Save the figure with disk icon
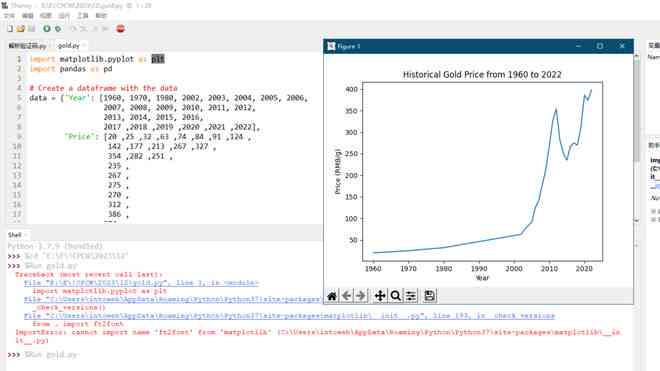Viewport: 660px width, 371px height. click(429, 296)
